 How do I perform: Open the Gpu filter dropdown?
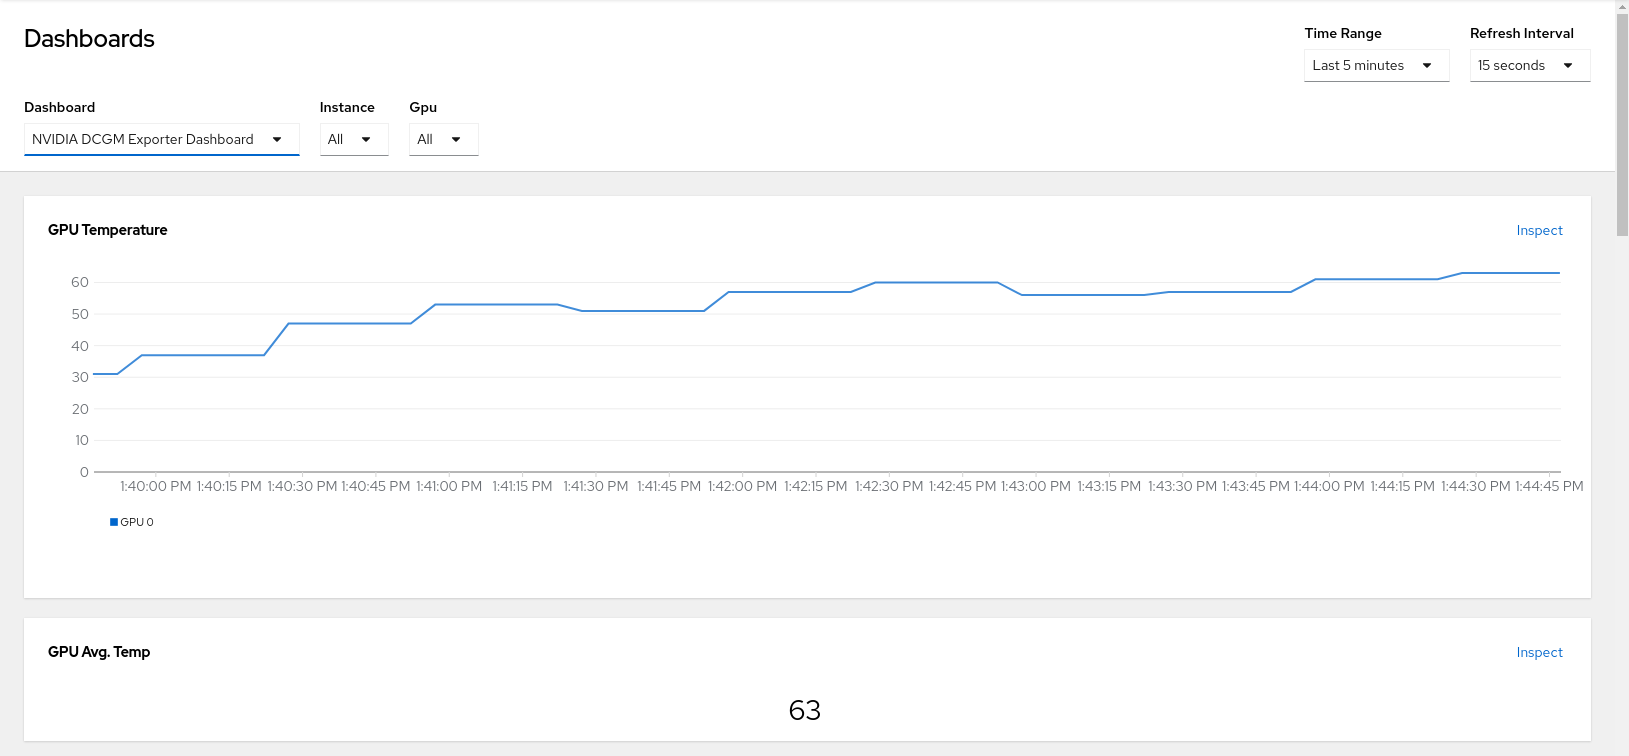click(443, 139)
